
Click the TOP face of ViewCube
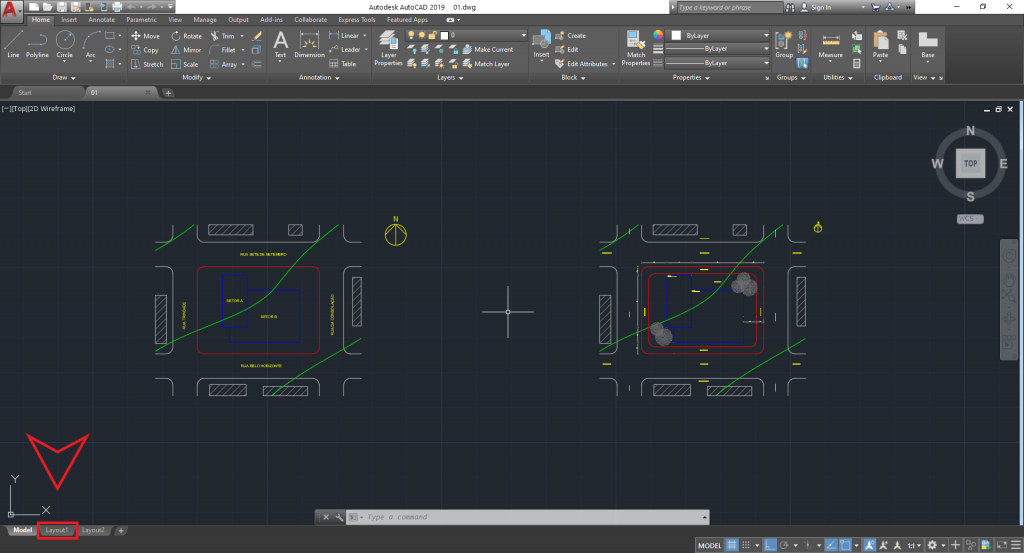970,163
